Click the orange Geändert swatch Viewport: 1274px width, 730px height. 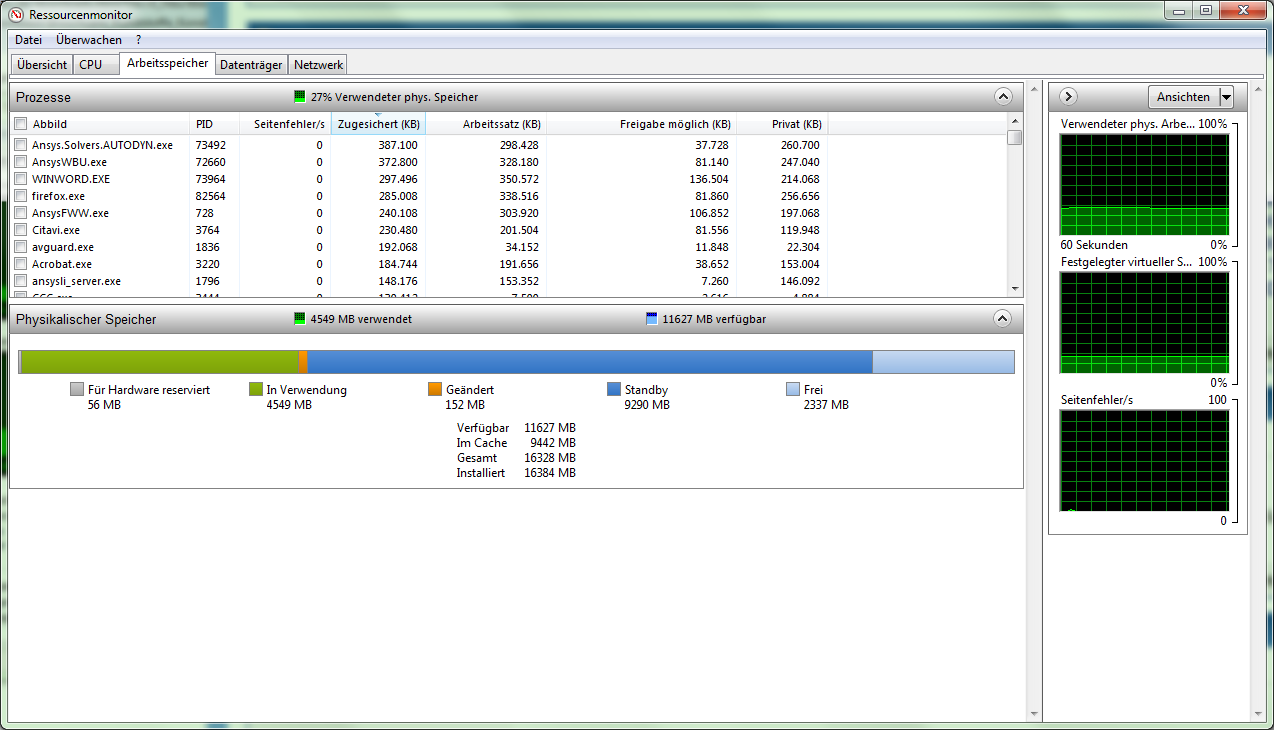435,389
